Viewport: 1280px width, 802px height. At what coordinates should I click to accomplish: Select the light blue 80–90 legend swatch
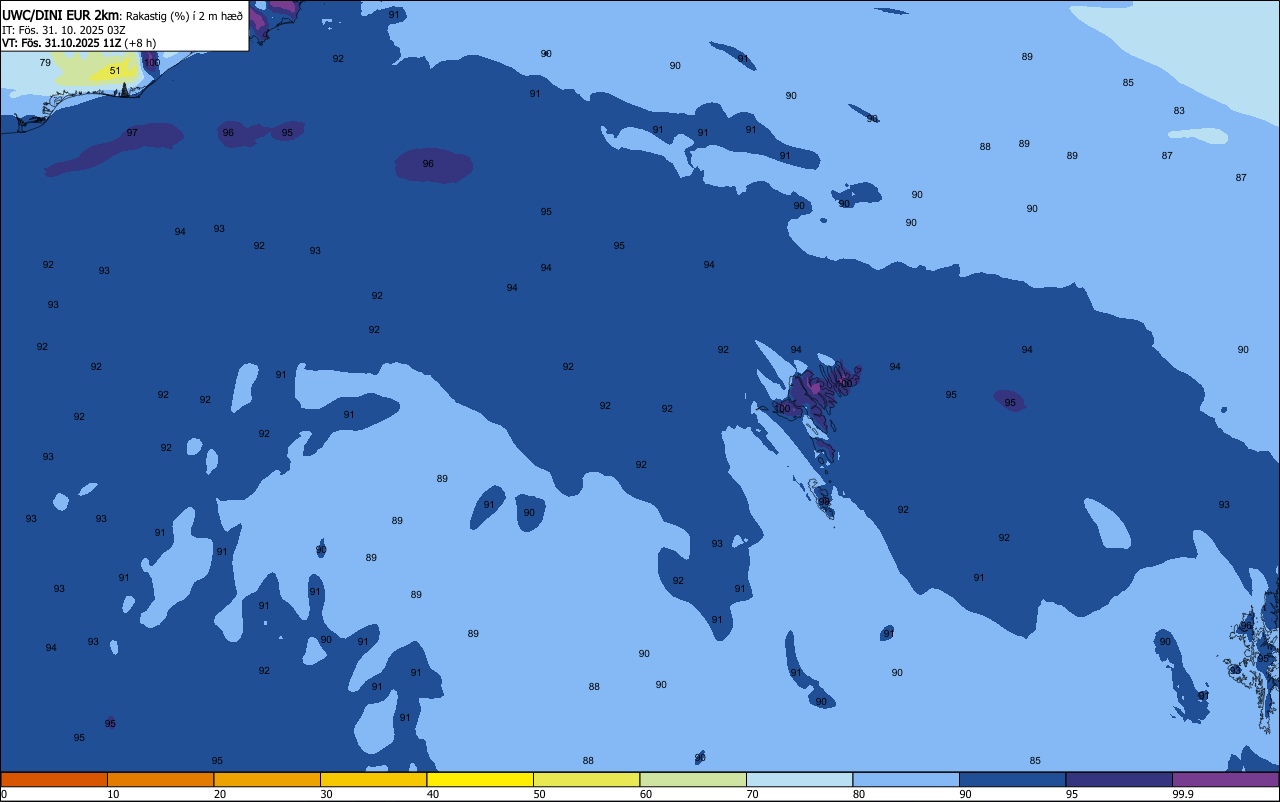click(x=906, y=779)
